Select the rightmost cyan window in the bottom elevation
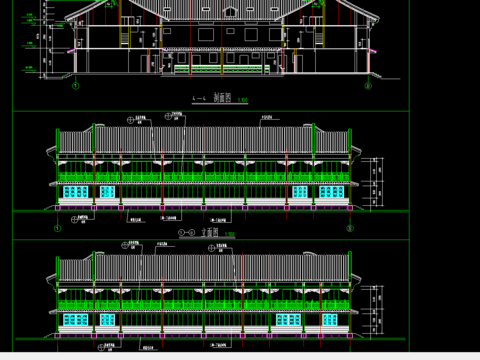This screenshot has width=480, height=360. [330, 320]
